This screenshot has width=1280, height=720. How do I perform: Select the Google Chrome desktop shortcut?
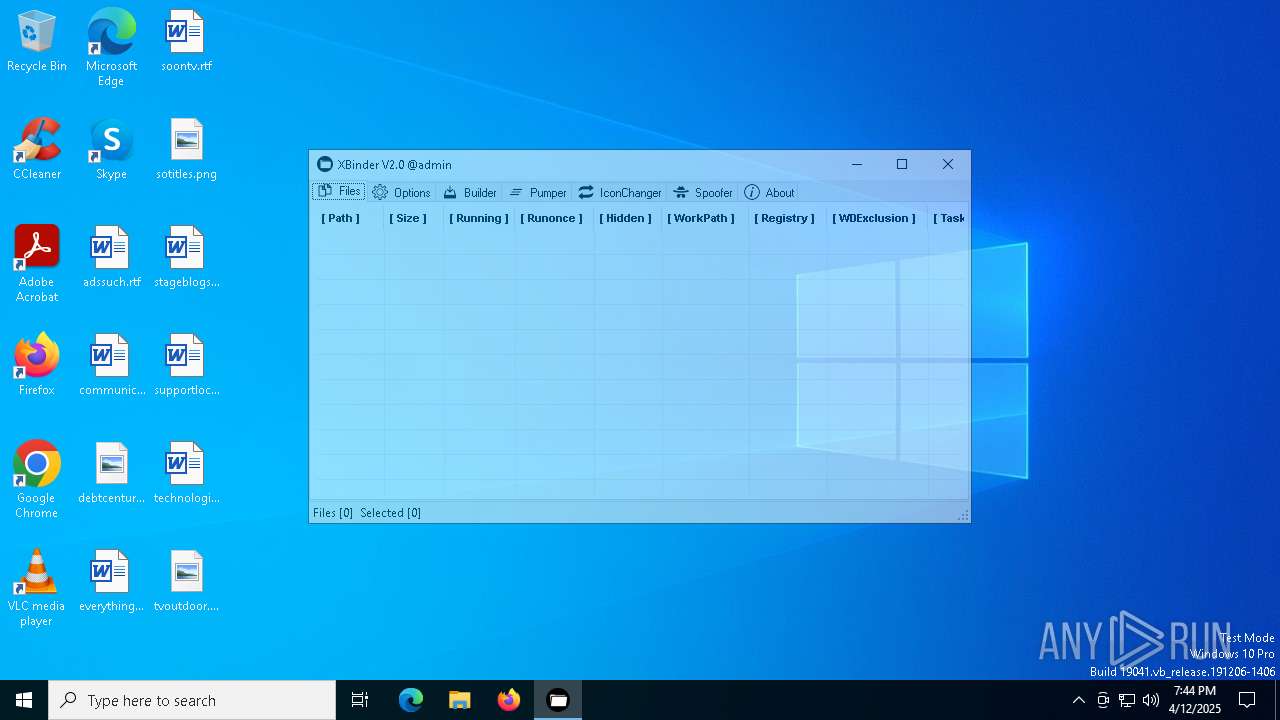pos(37,480)
